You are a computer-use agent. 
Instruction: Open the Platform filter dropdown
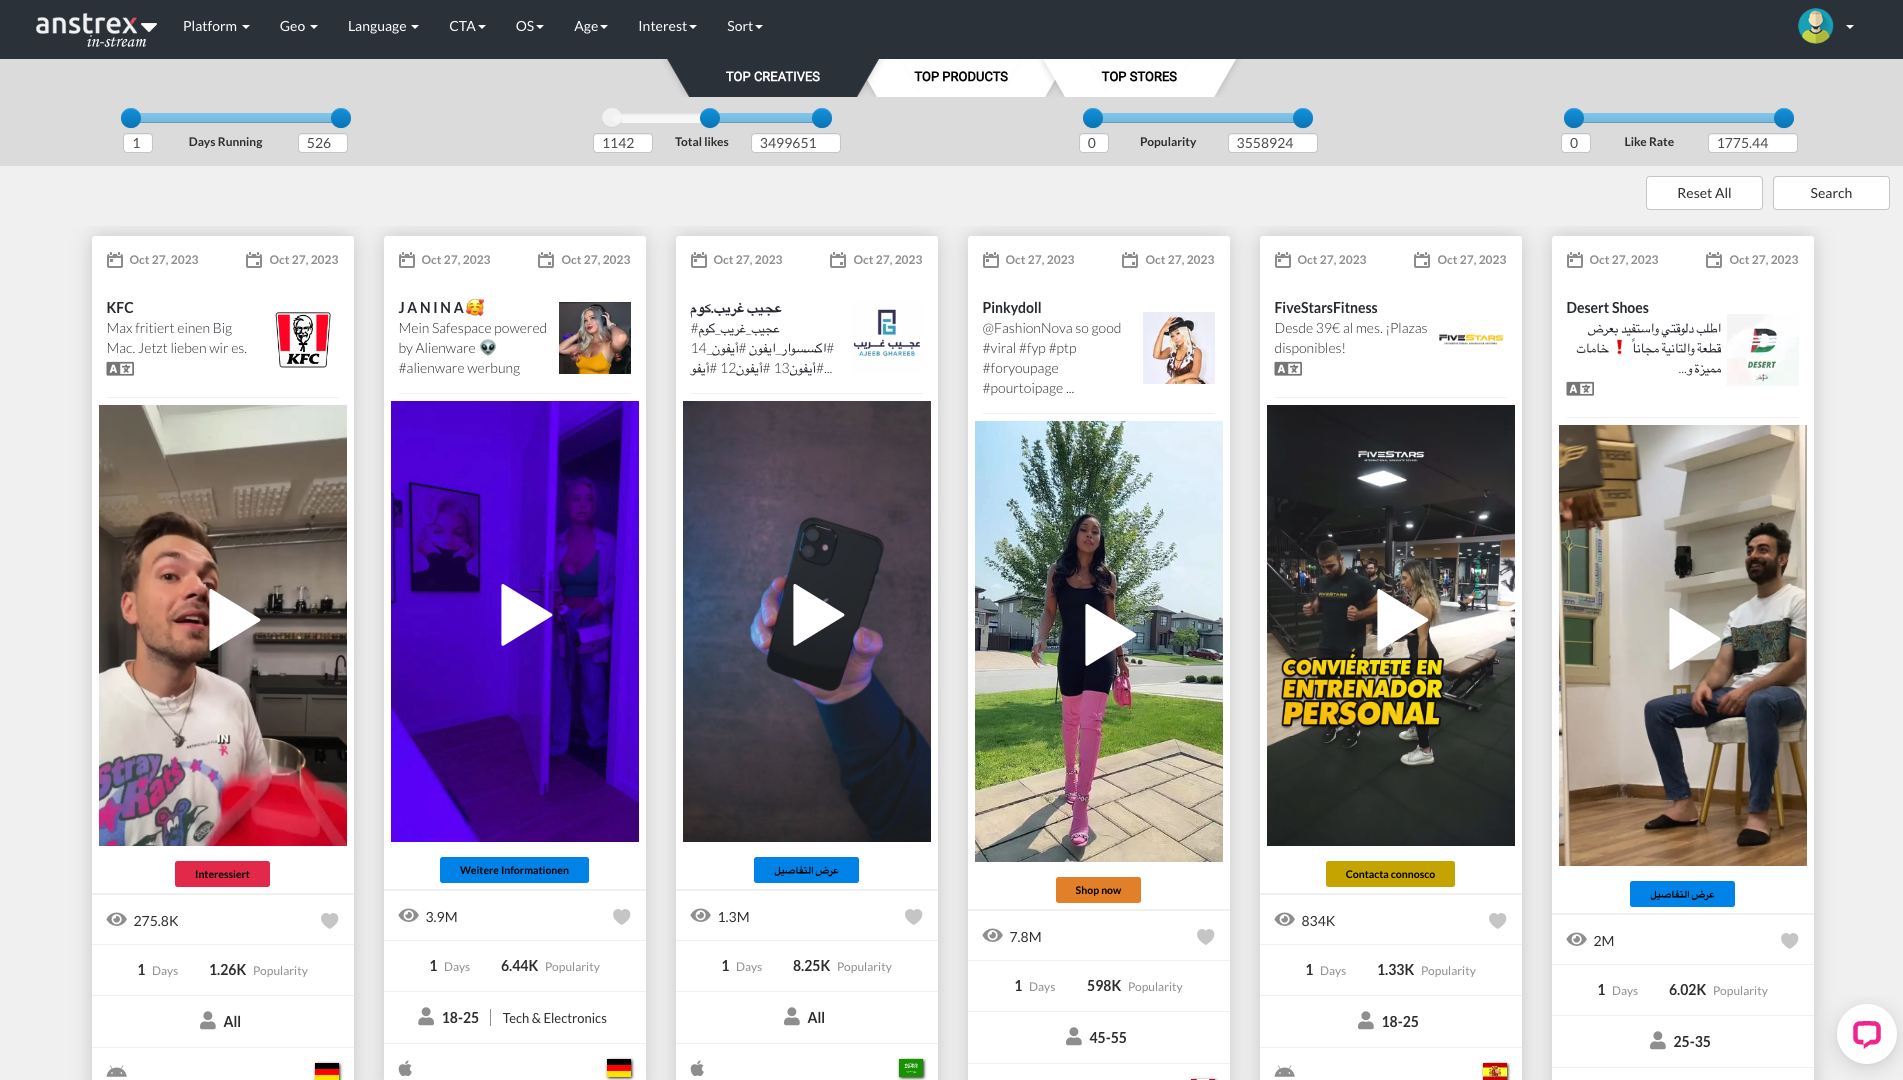[216, 26]
